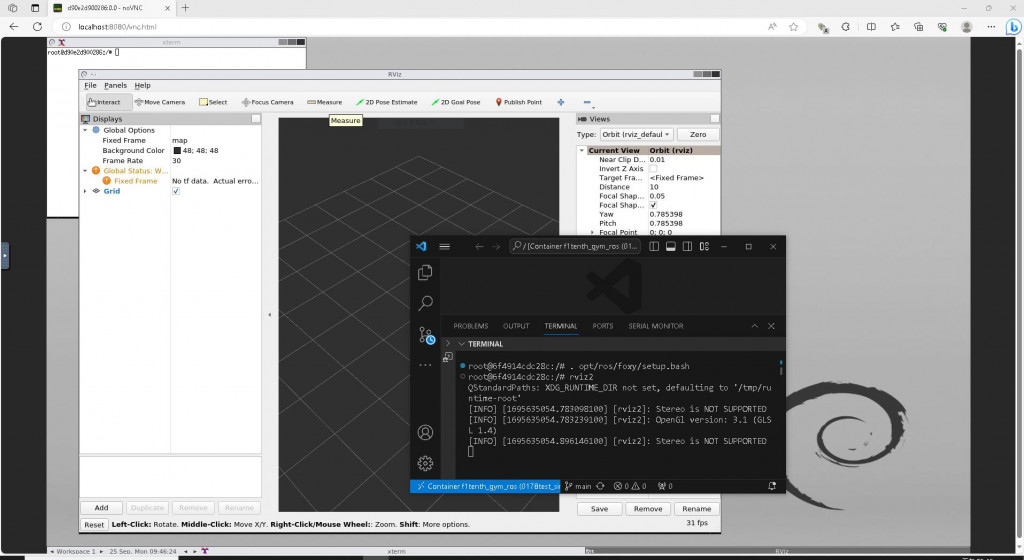The height and width of the screenshot is (560, 1024).
Task: Add page to browser favorites star
Action: tap(793, 27)
